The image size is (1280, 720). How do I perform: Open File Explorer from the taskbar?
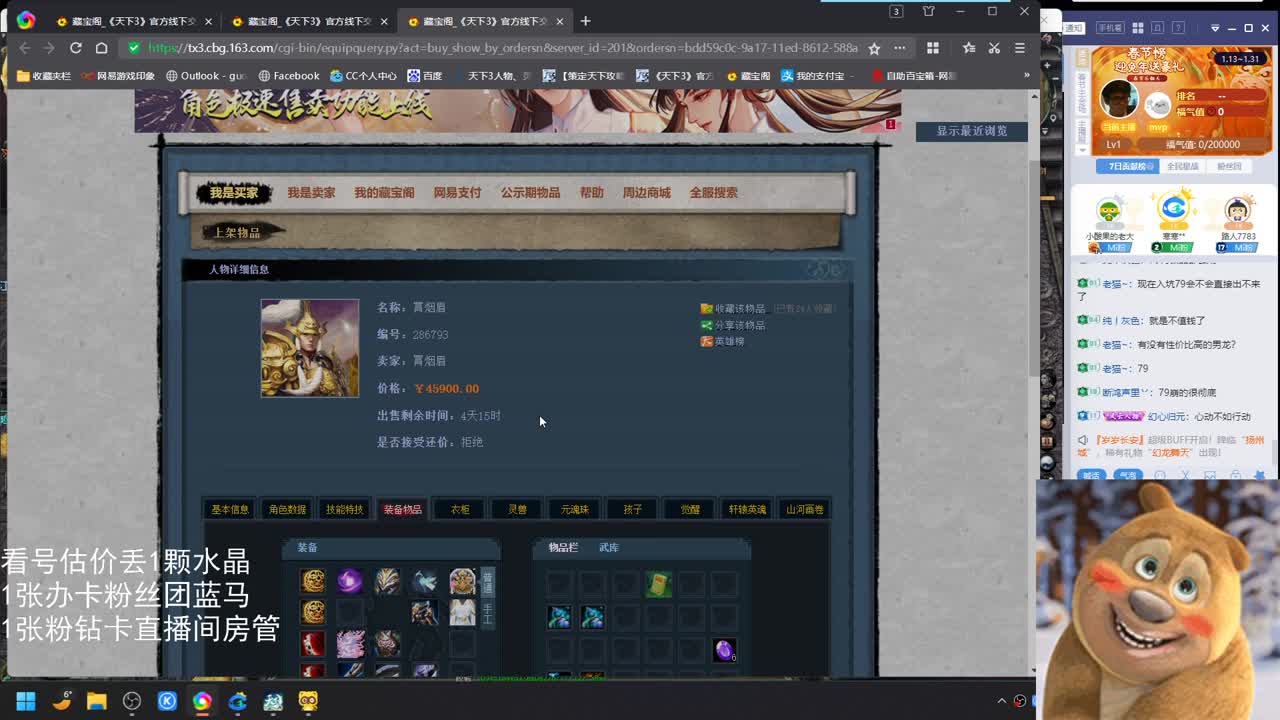[x=96, y=701]
